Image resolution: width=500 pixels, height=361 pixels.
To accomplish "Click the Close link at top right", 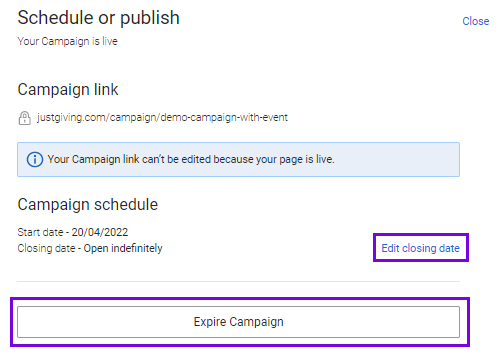I will (x=476, y=21).
